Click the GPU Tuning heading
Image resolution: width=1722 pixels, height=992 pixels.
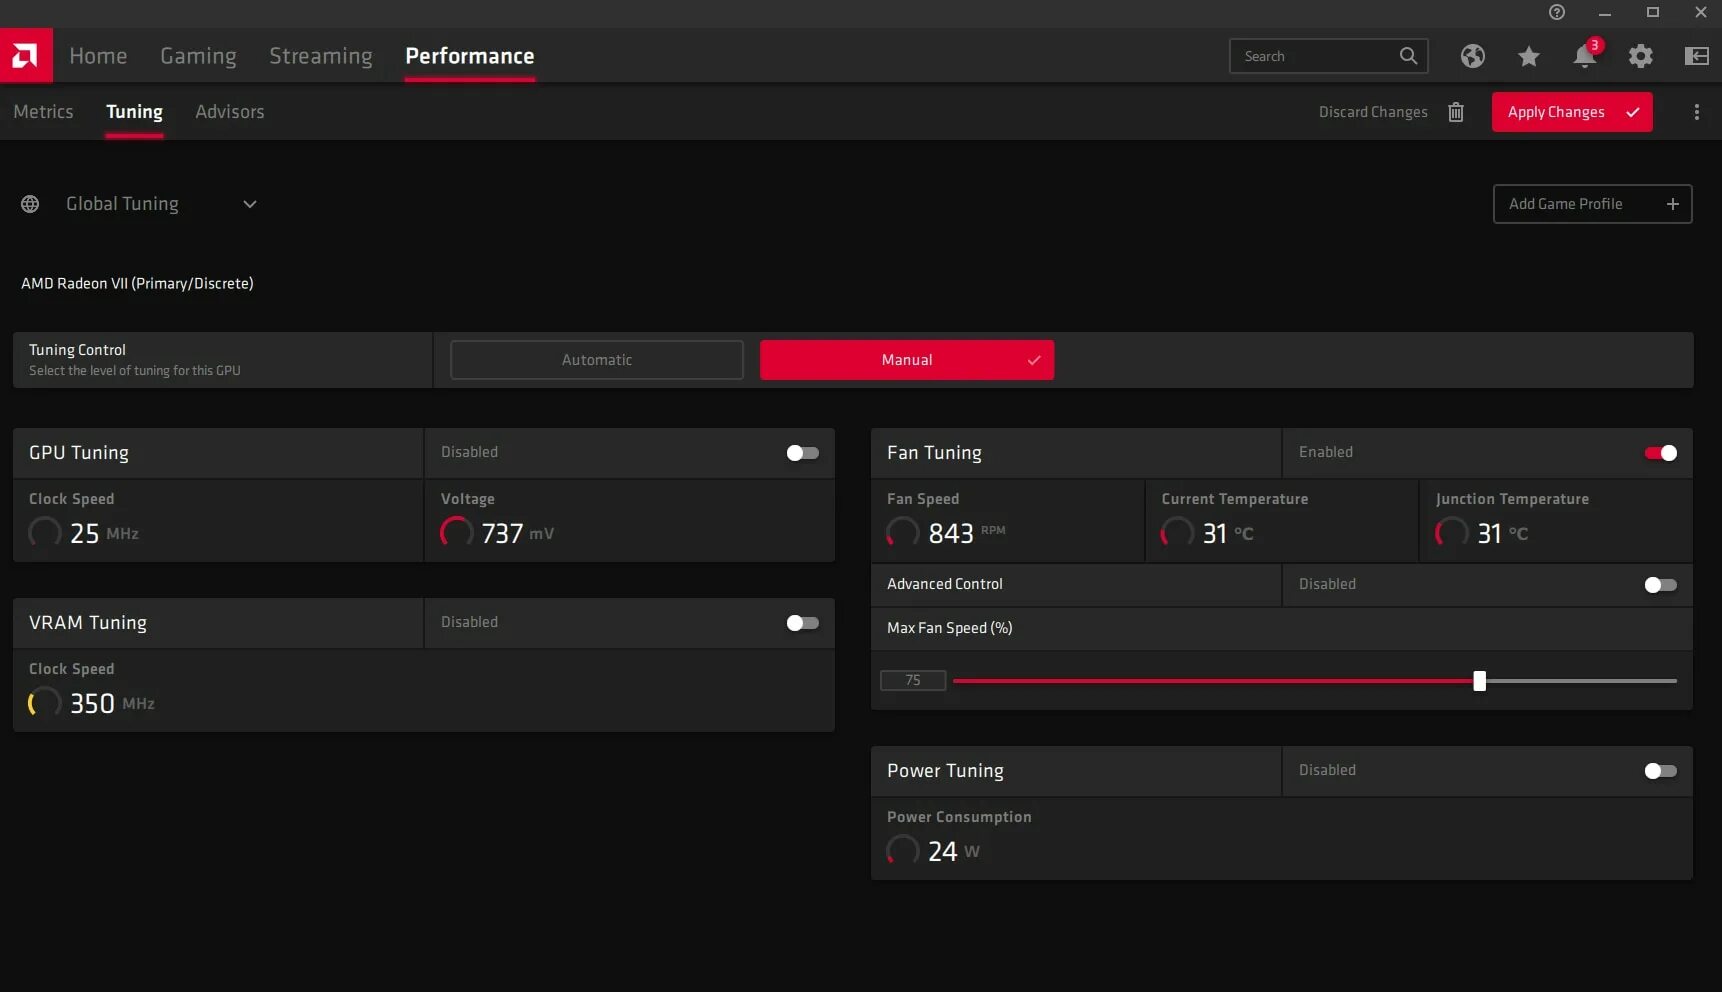[x=79, y=453]
